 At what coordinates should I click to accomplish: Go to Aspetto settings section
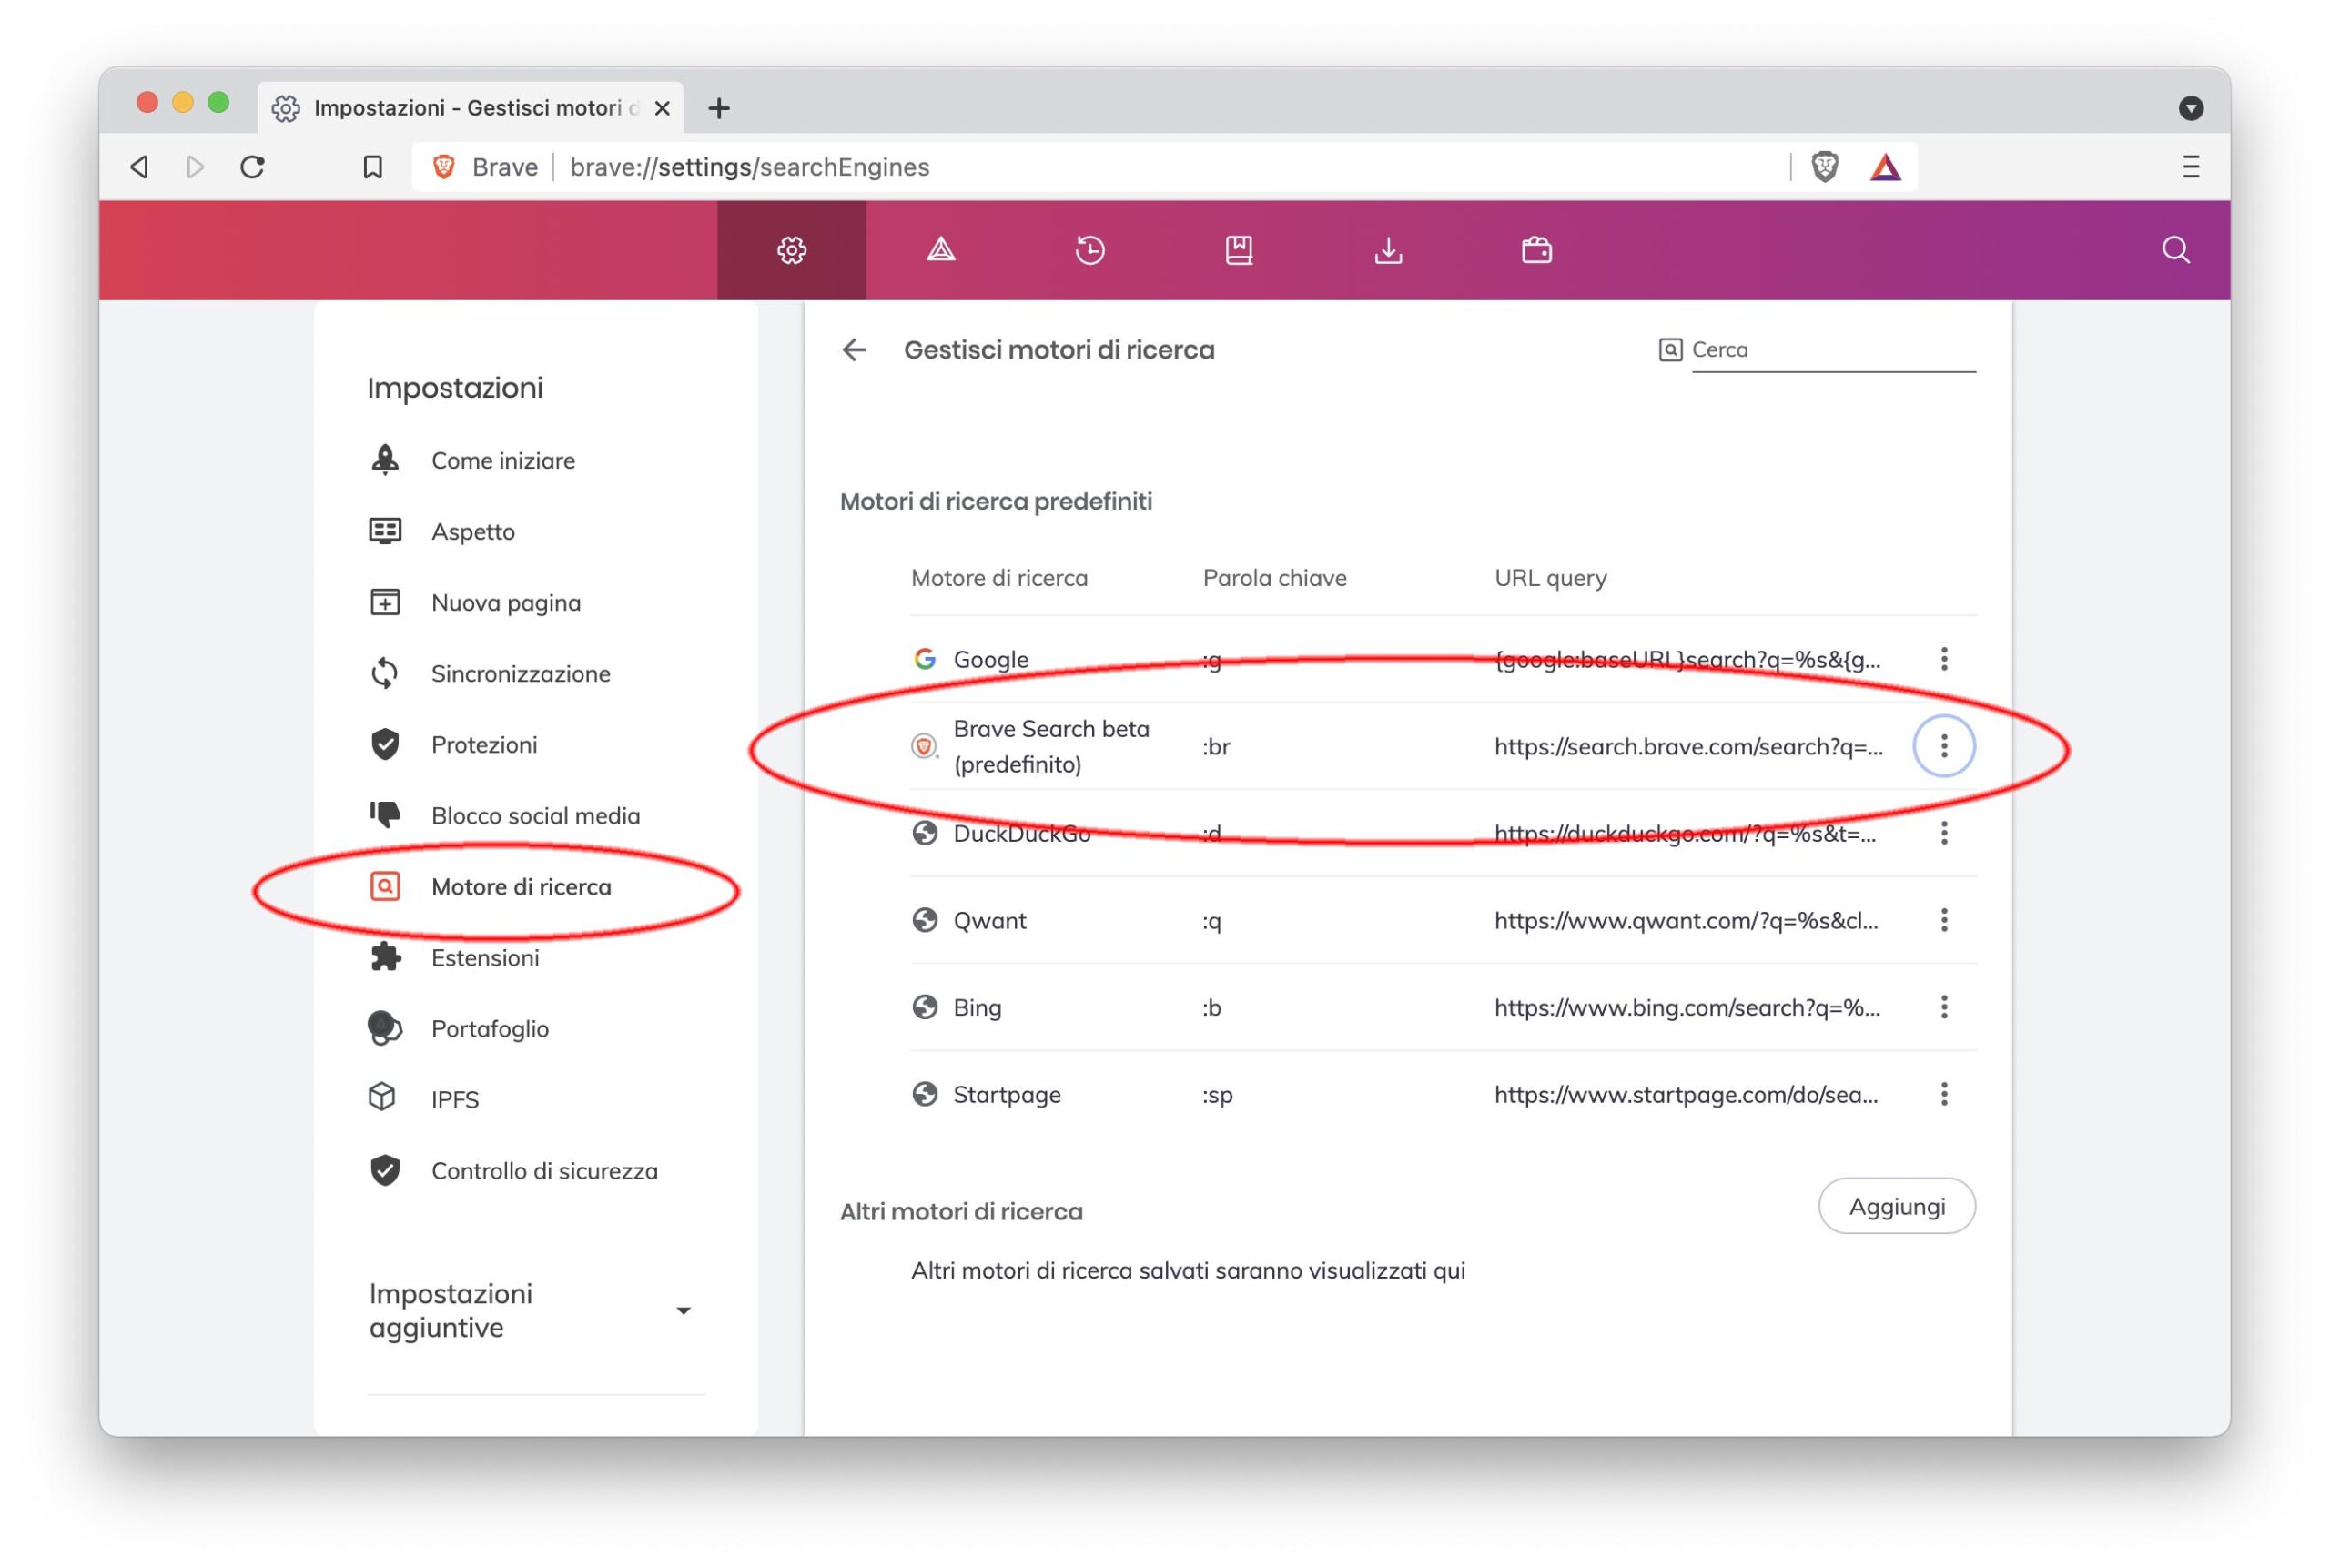473,532
